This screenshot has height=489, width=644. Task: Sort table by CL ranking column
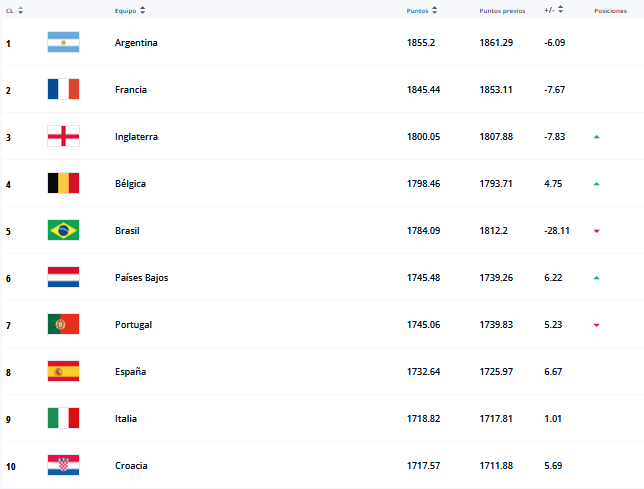tap(21, 10)
